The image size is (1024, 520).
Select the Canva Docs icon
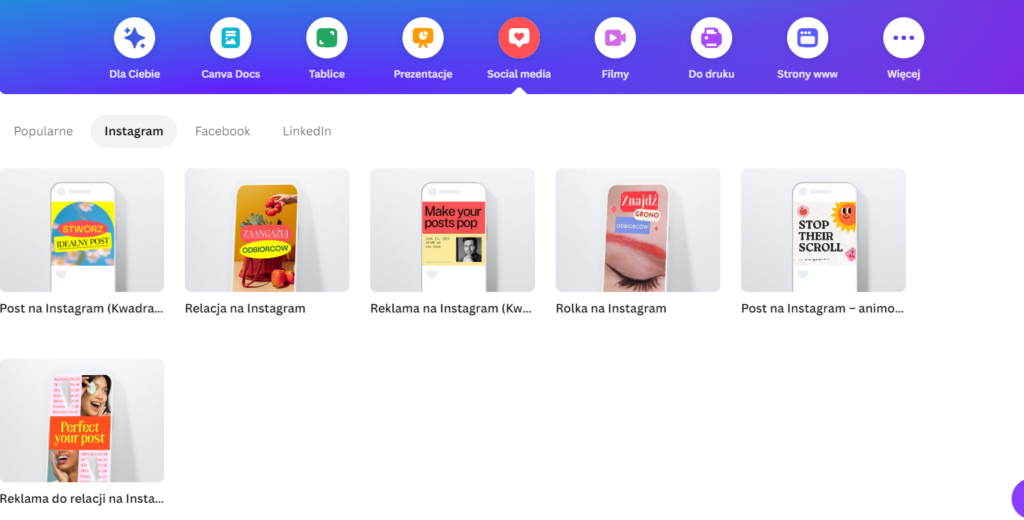coord(230,38)
